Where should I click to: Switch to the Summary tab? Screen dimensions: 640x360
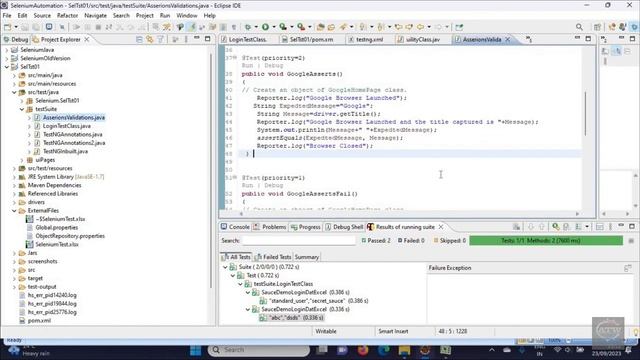[307, 257]
